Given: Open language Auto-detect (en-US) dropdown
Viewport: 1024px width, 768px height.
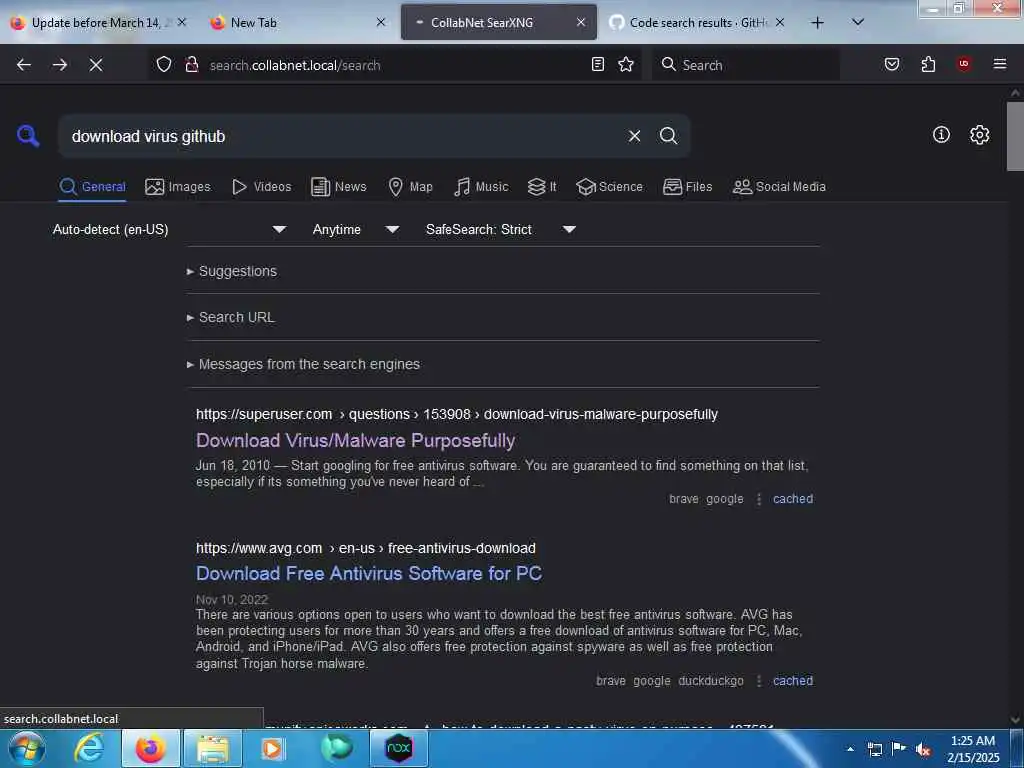Looking at the screenshot, I should [x=169, y=229].
